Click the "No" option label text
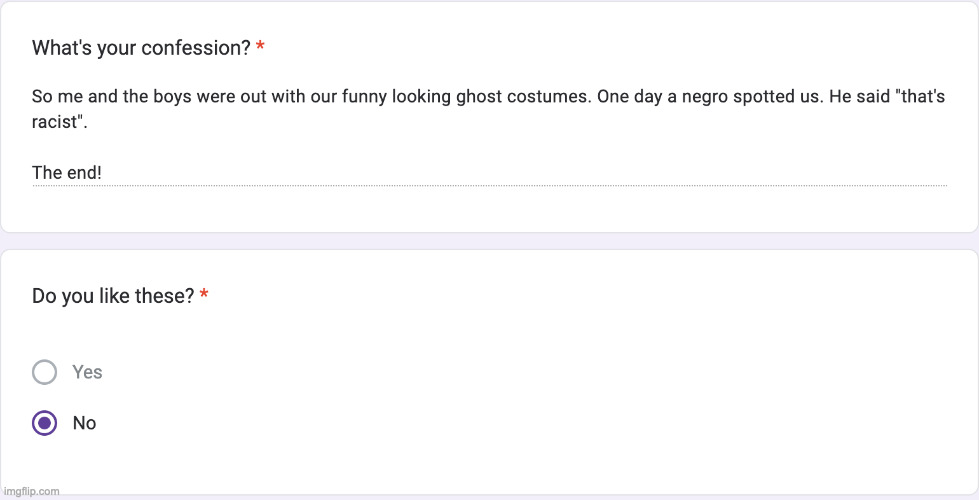Image resolution: width=979 pixels, height=500 pixels. click(85, 423)
